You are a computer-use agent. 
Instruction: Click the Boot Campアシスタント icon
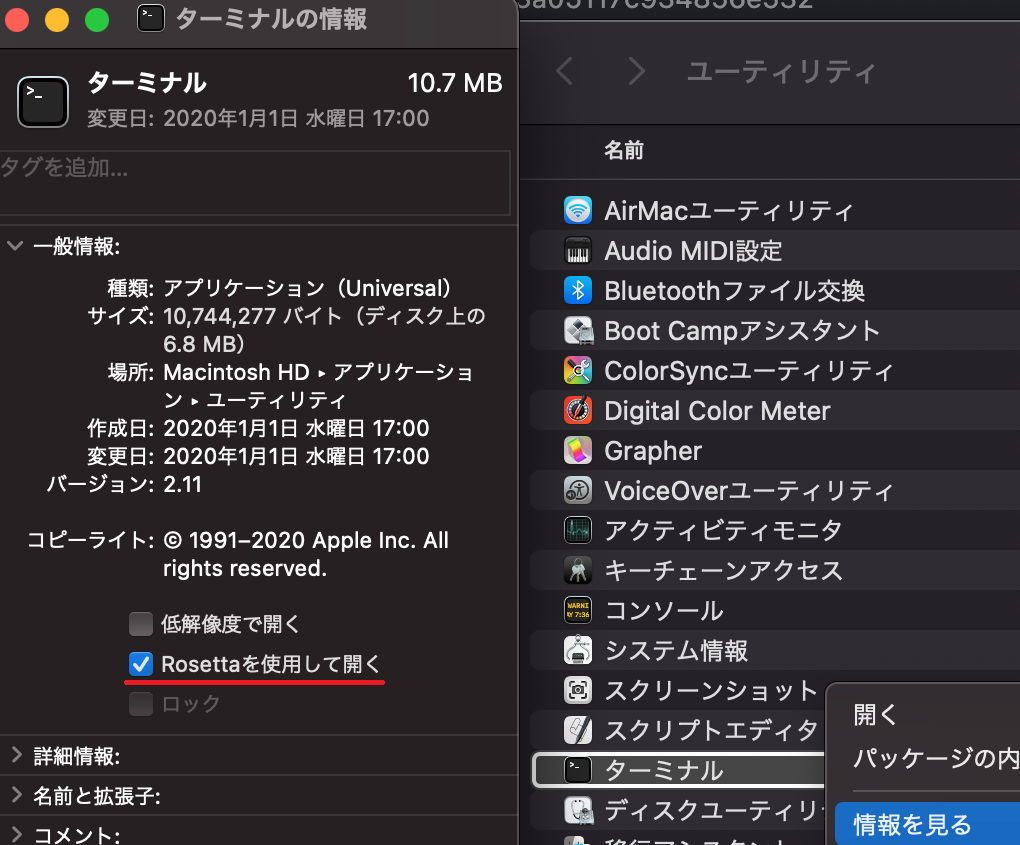pos(578,330)
